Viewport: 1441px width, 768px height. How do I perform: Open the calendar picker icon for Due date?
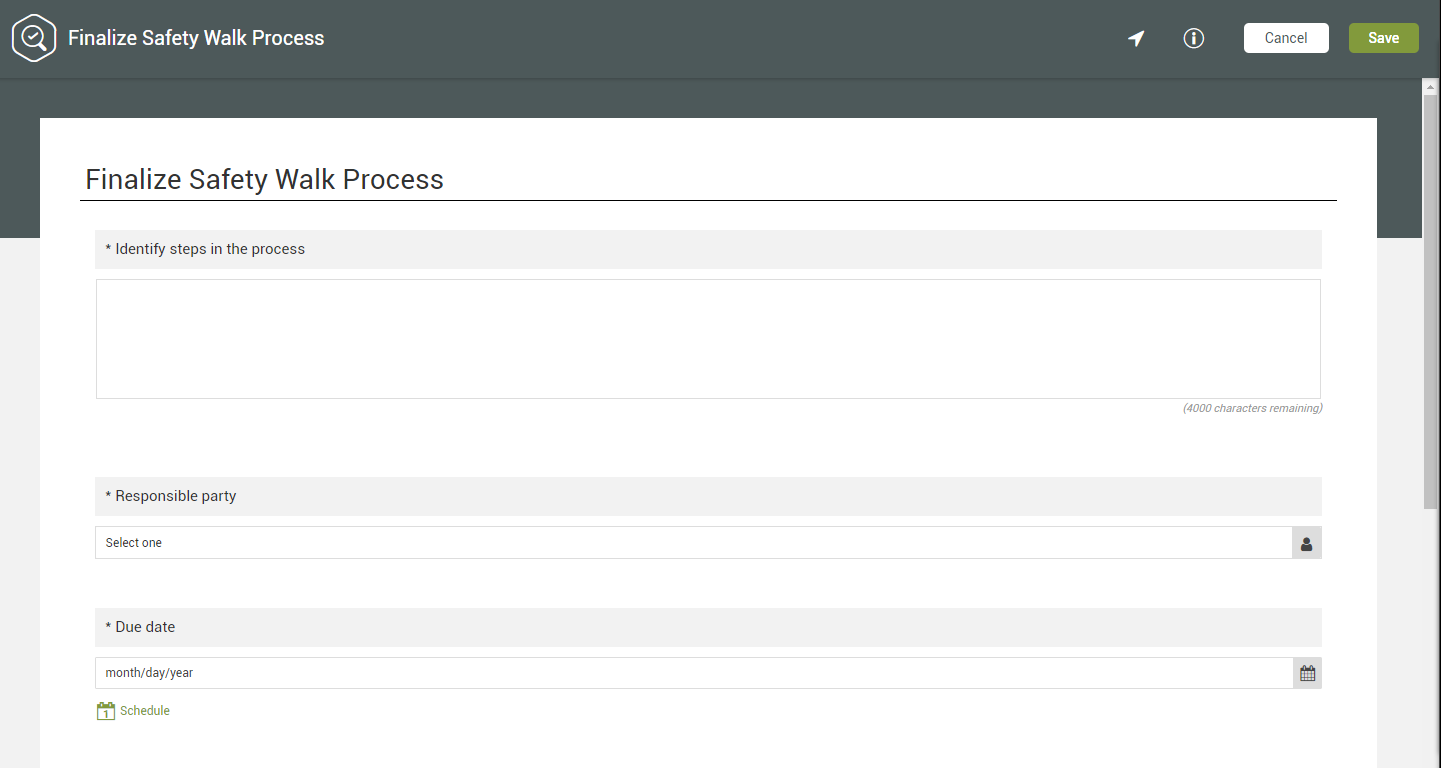pyautogui.click(x=1307, y=673)
